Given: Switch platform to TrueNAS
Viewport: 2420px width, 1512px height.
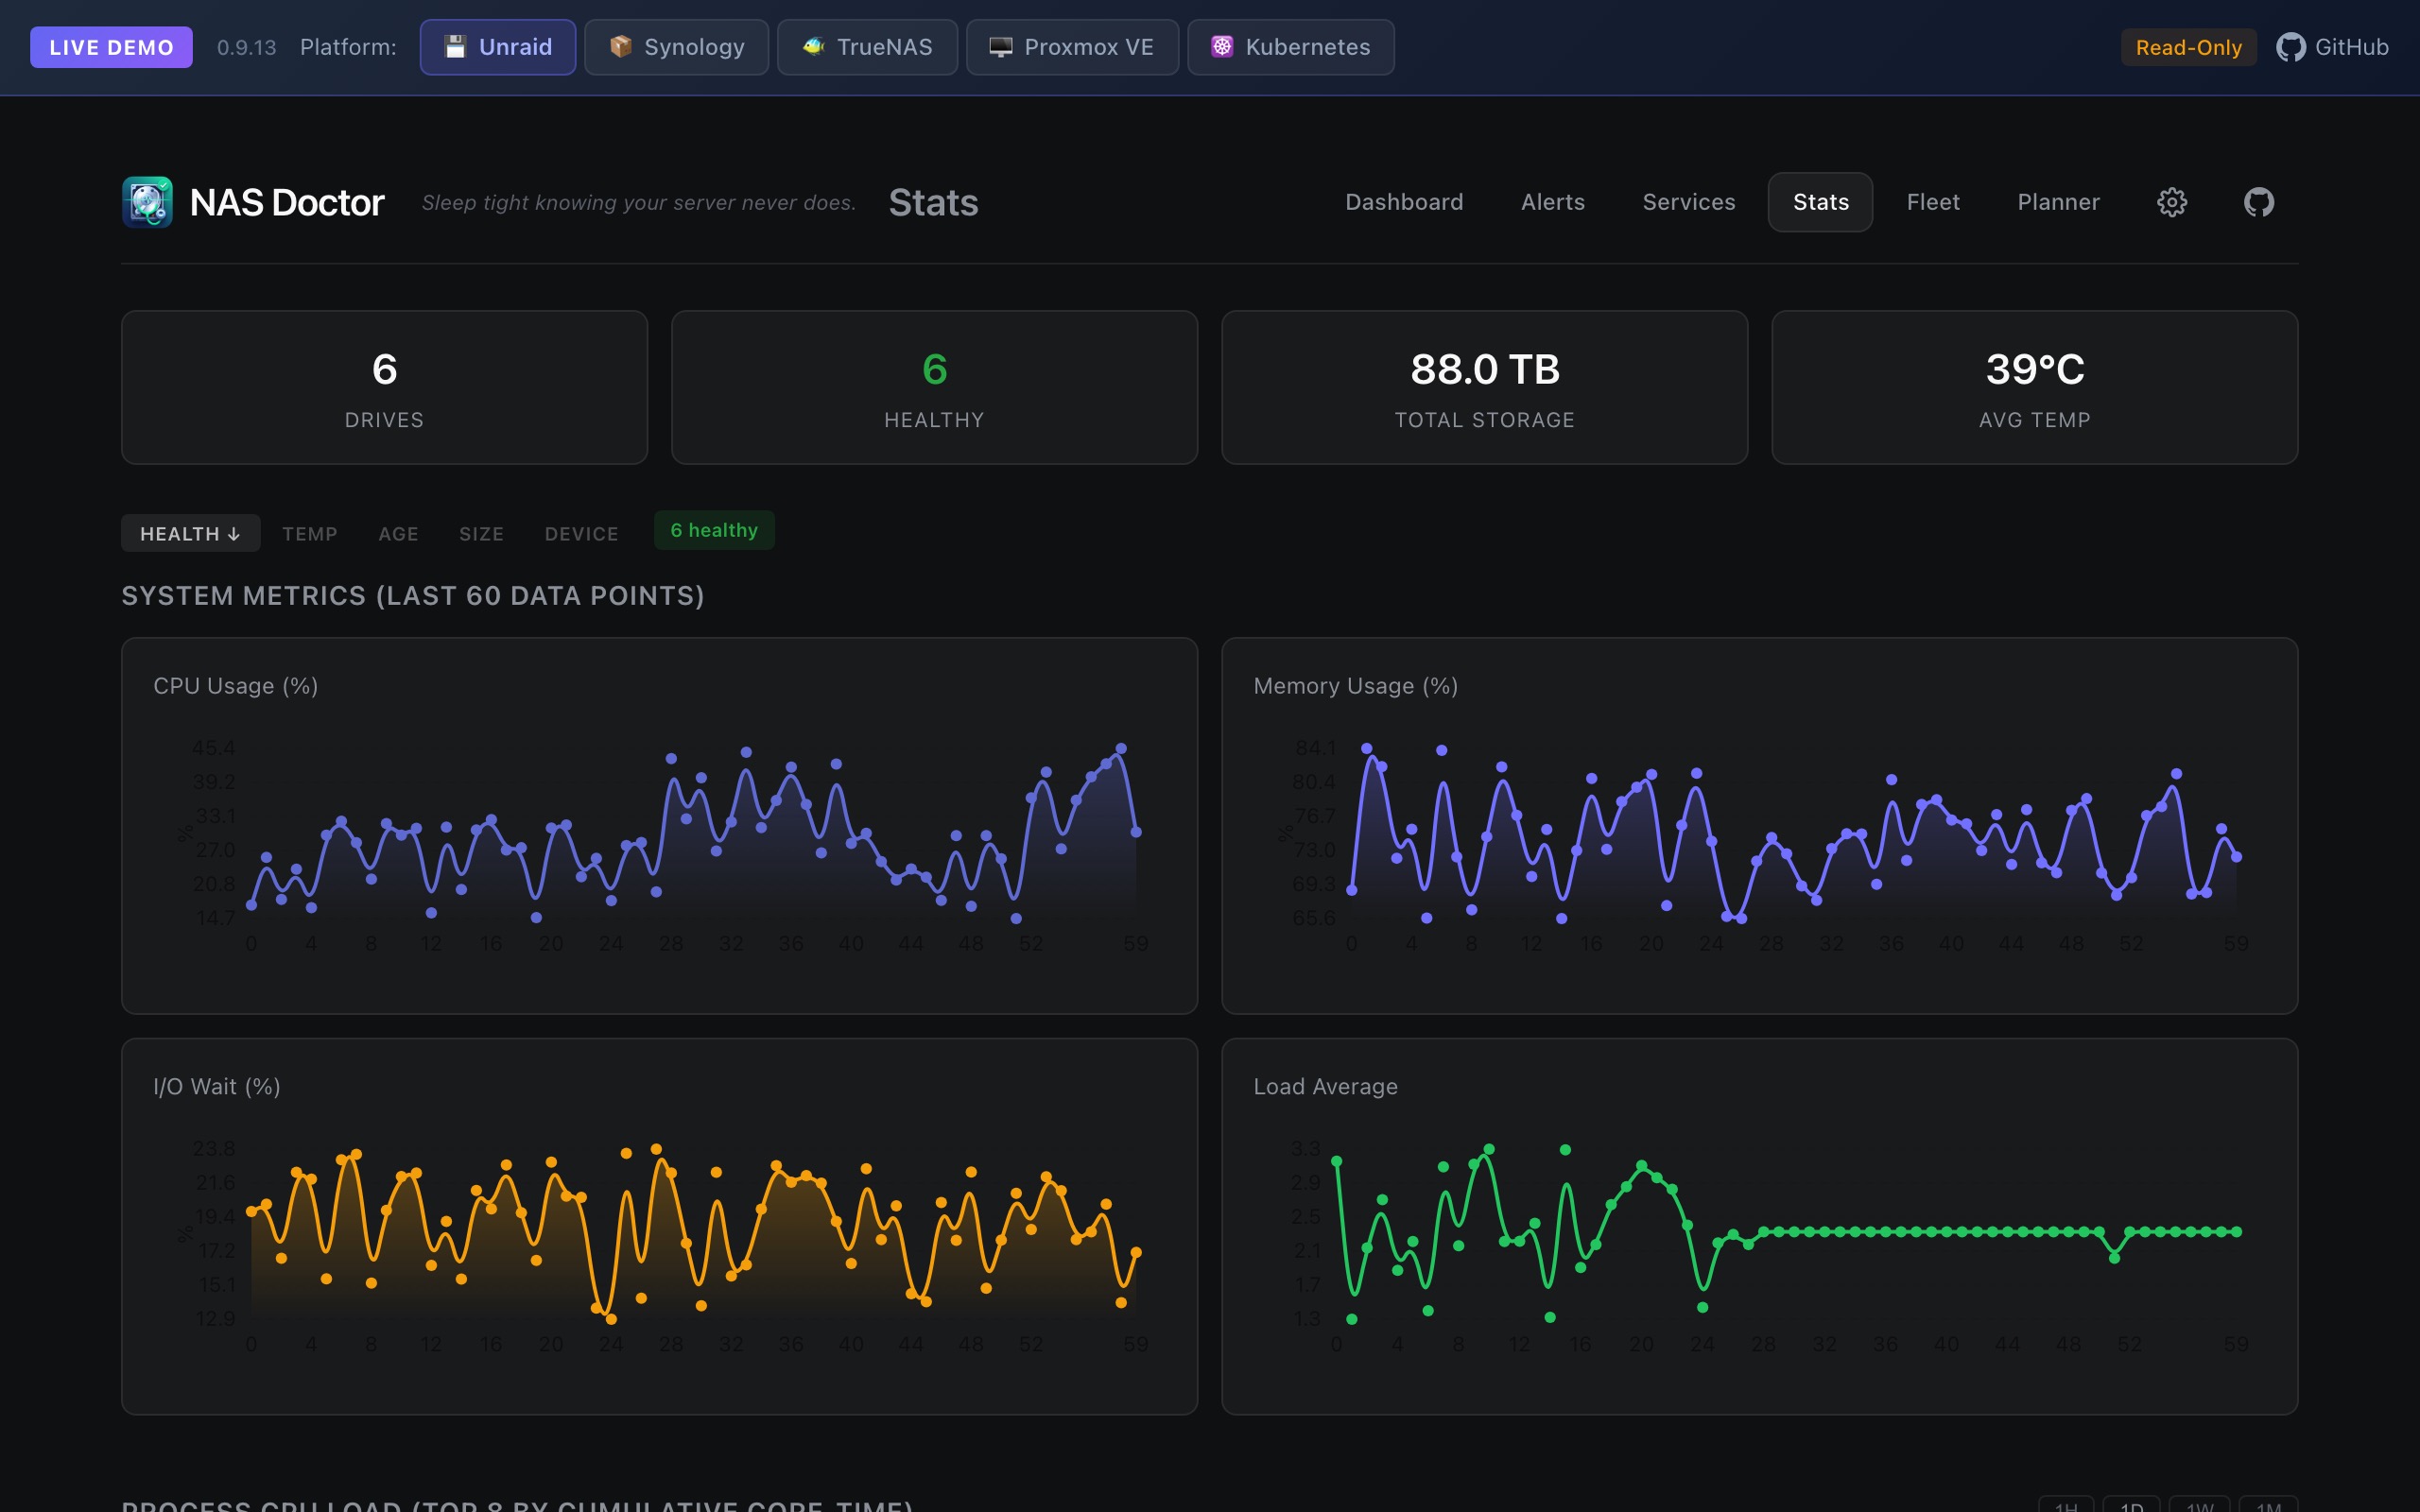Looking at the screenshot, I should (867, 47).
